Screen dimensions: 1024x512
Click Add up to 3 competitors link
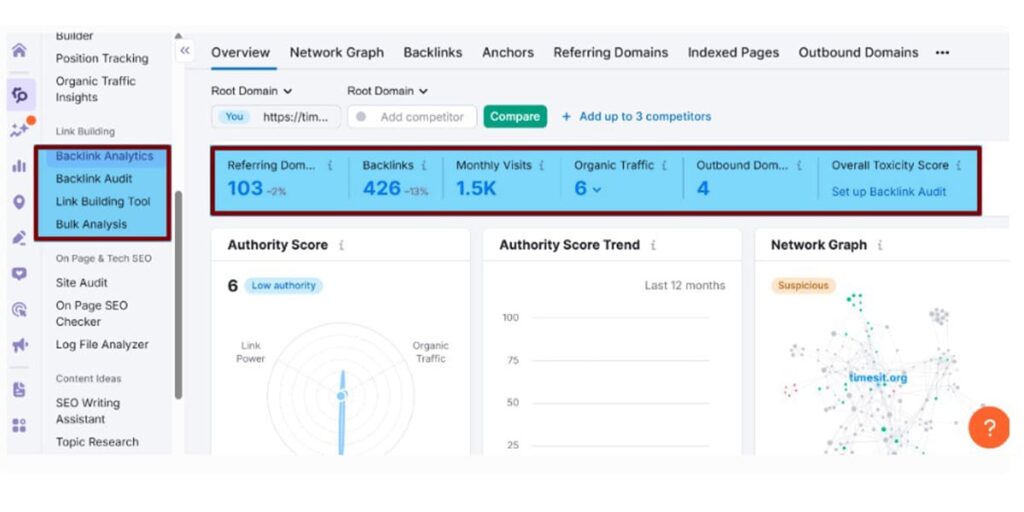coord(637,117)
